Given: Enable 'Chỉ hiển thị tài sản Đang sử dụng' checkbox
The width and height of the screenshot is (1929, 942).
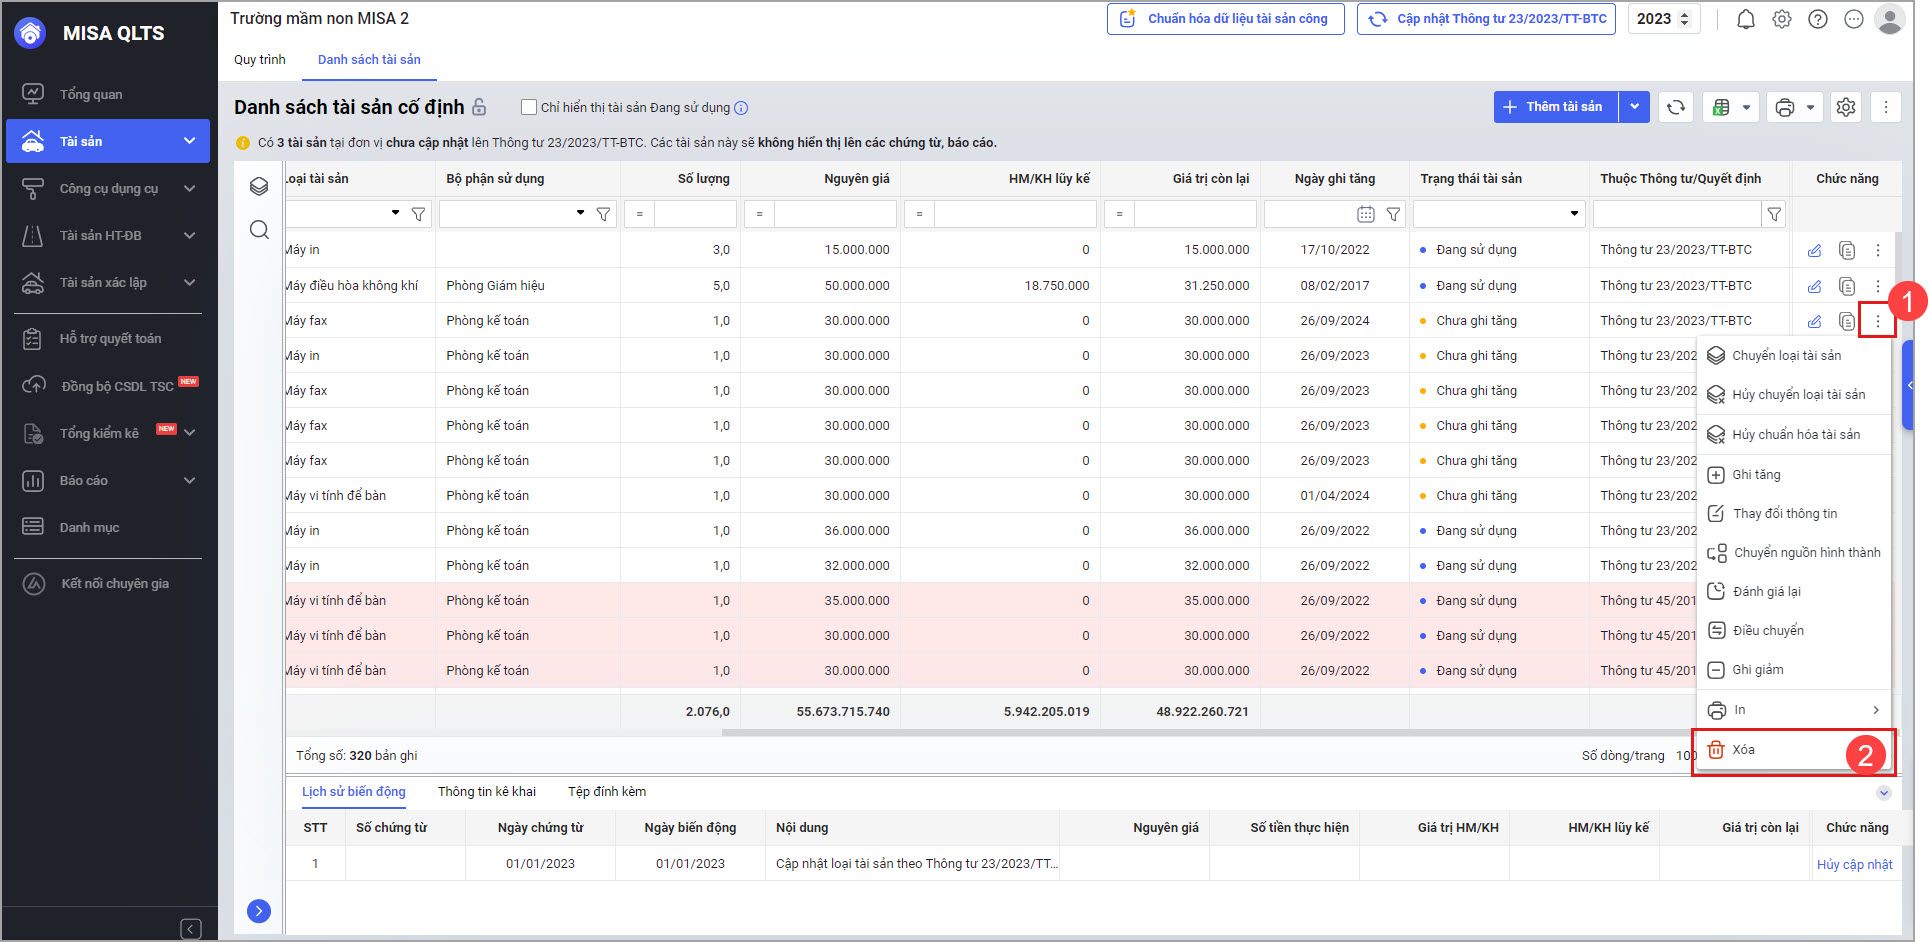Looking at the screenshot, I should coord(529,107).
